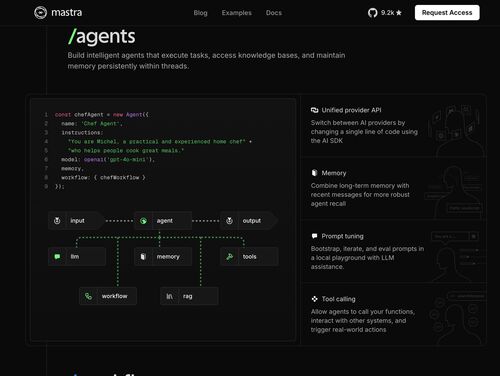Image resolution: width=500 pixels, height=376 pixels.
Task: Click the llm node label
Action: click(x=75, y=256)
